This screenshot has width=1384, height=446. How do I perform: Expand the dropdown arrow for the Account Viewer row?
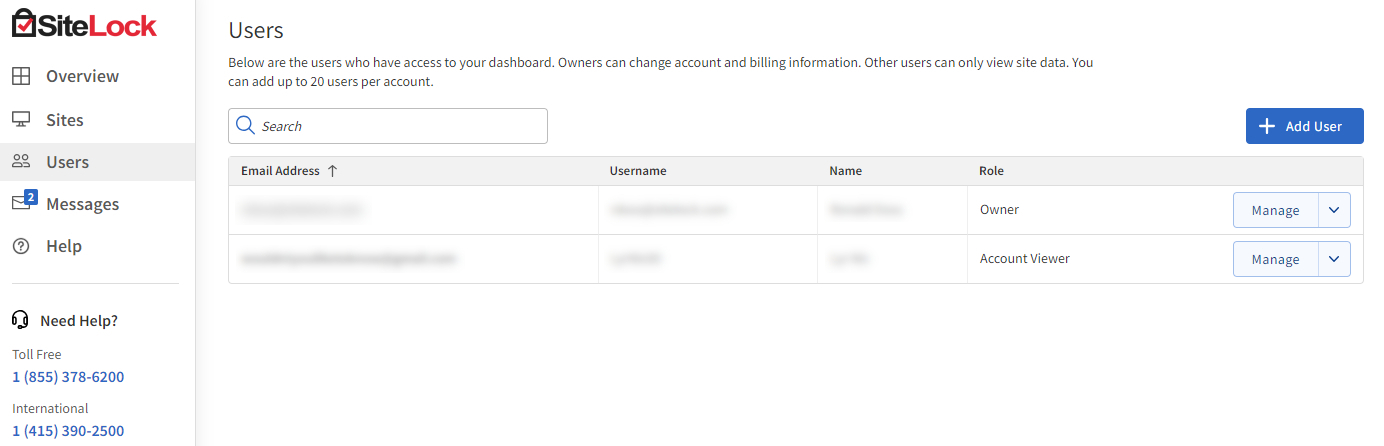tap(1334, 259)
